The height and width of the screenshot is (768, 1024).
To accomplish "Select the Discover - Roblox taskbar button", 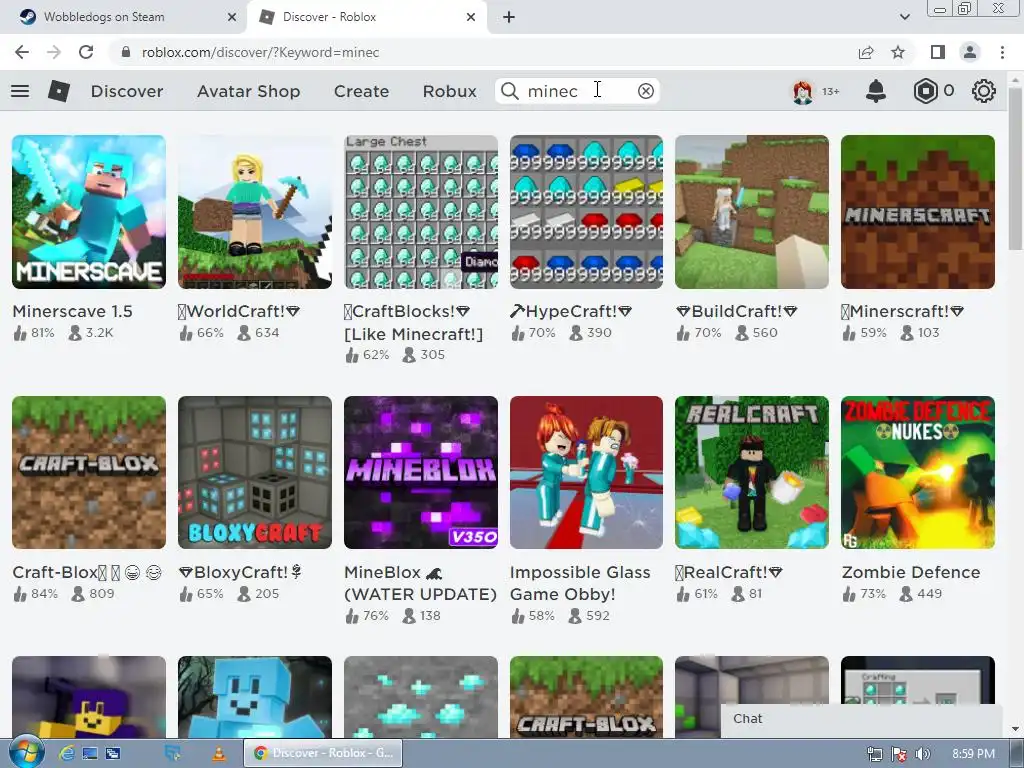I will coord(323,753).
